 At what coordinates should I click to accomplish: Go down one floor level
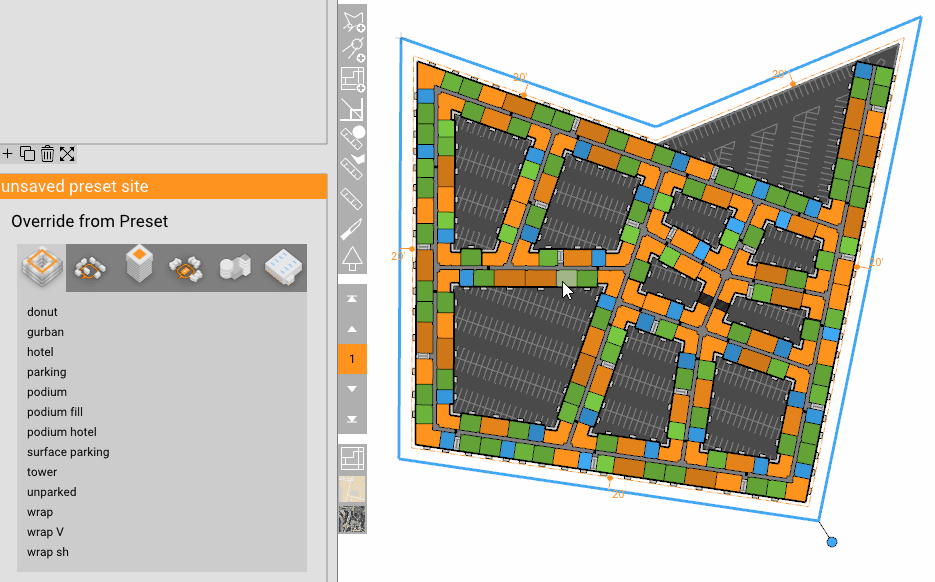point(352,389)
